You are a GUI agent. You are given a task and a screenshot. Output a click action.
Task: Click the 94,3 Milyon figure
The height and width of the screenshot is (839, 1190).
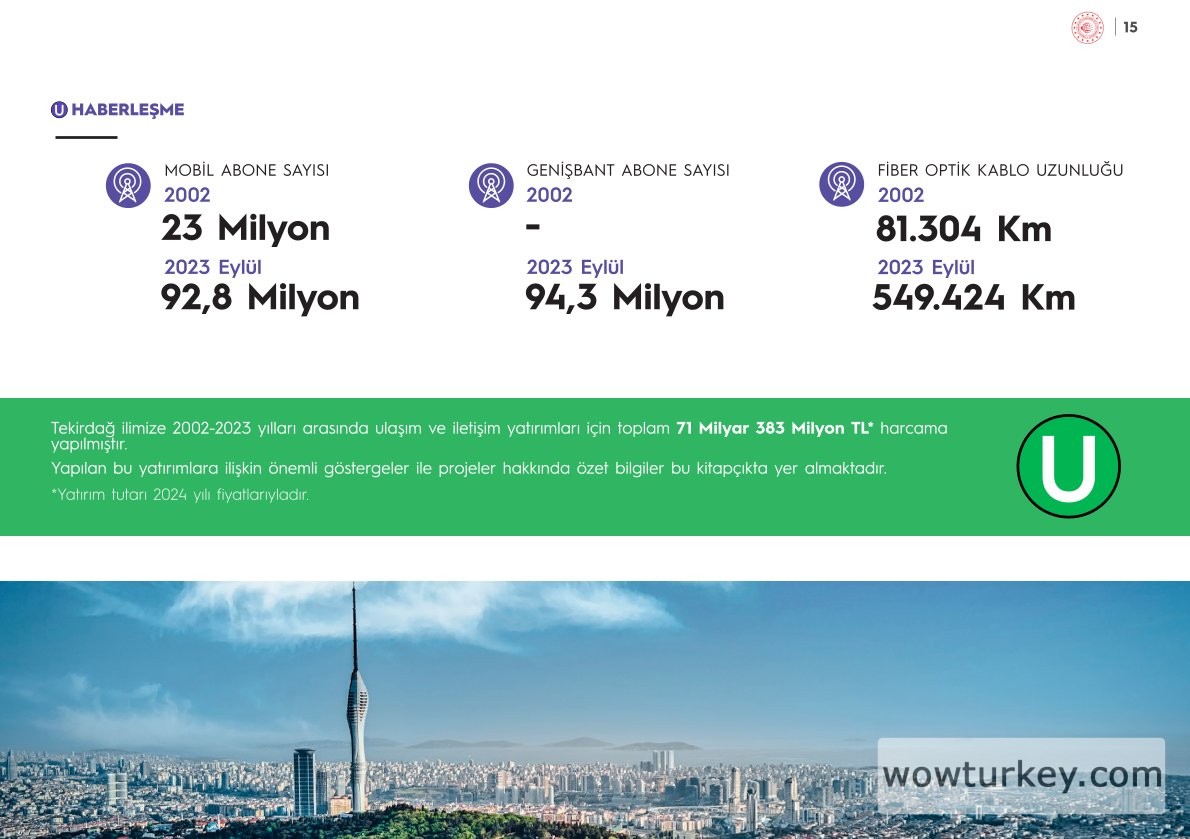(x=624, y=298)
